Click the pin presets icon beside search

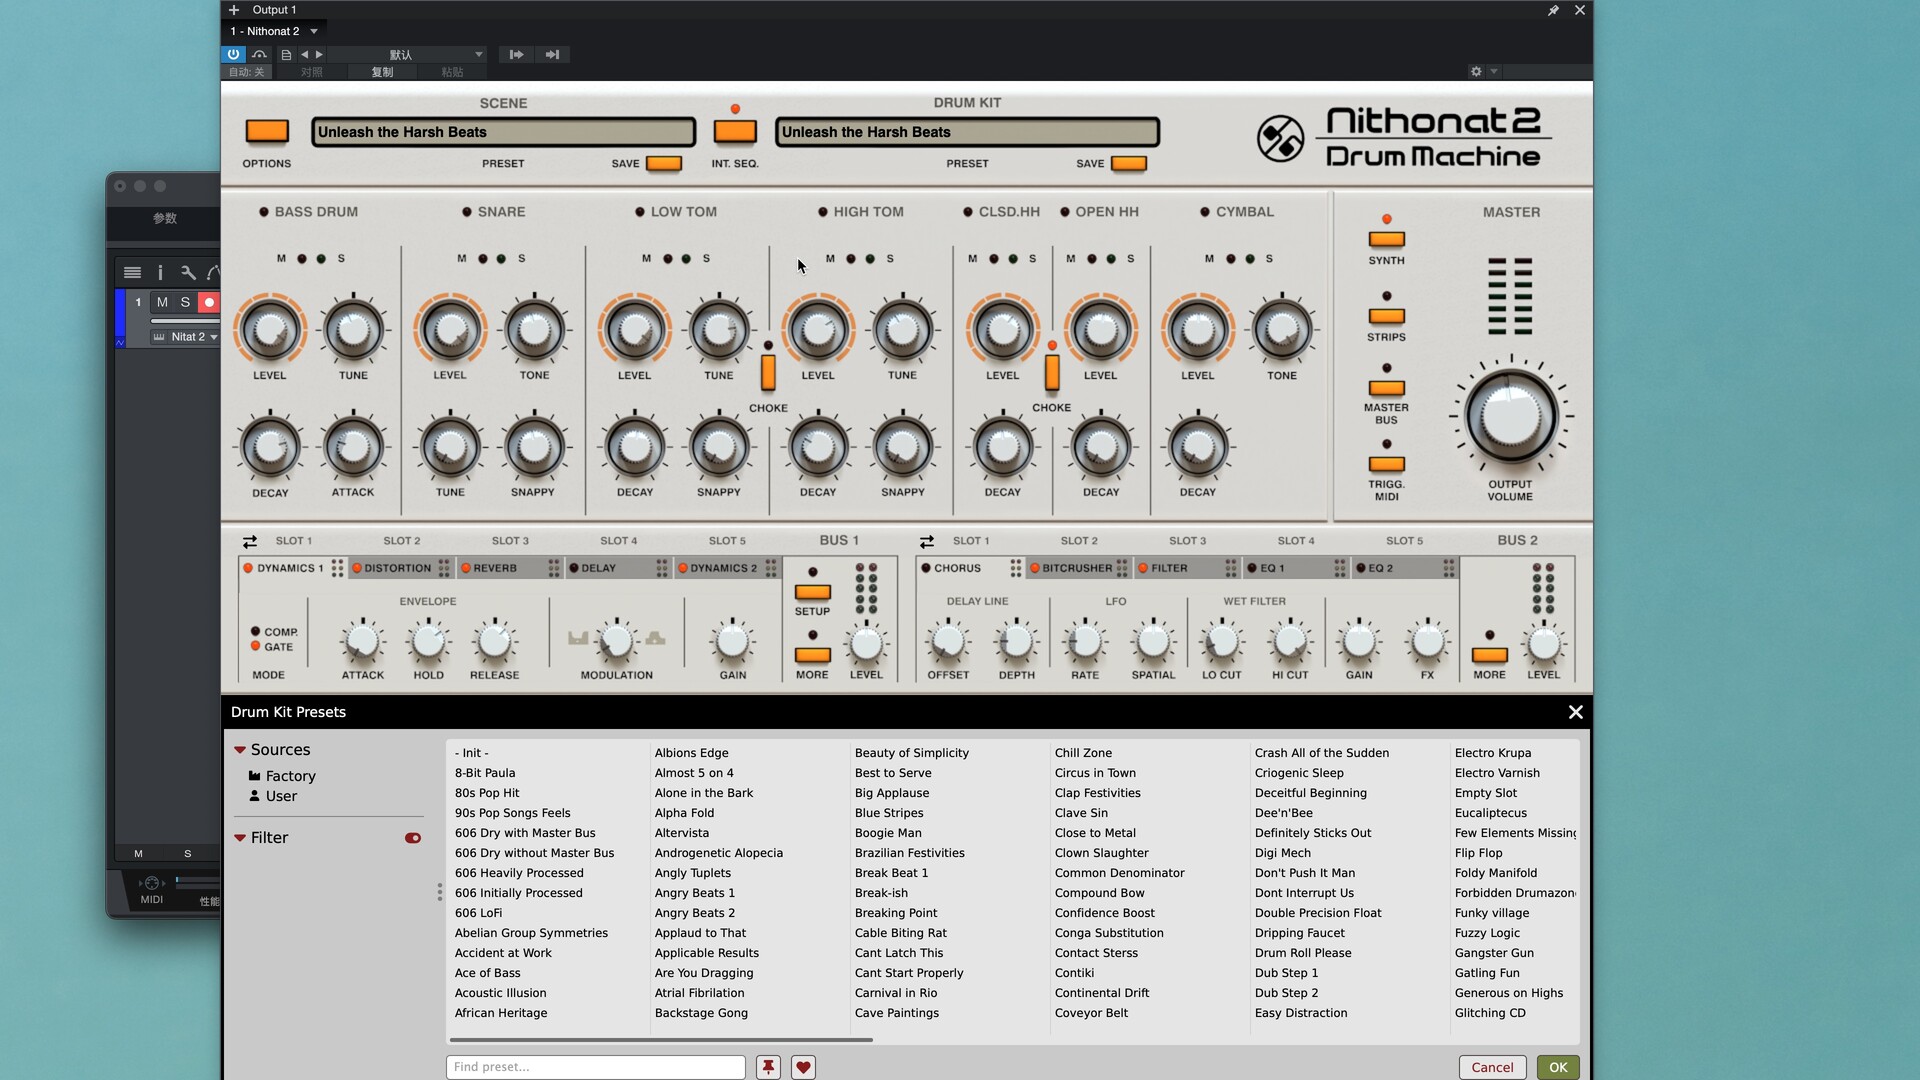tap(768, 1067)
